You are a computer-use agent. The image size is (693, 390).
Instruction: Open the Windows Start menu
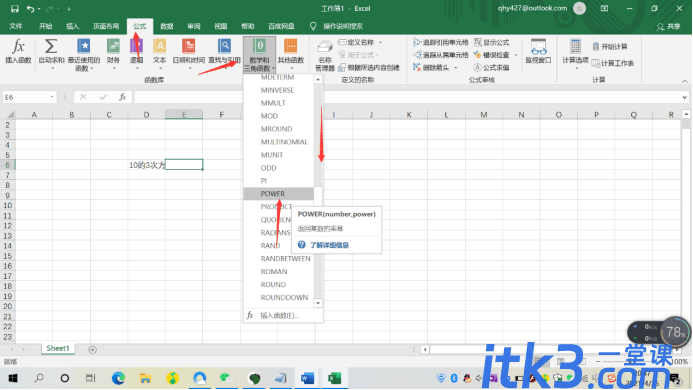click(13, 378)
